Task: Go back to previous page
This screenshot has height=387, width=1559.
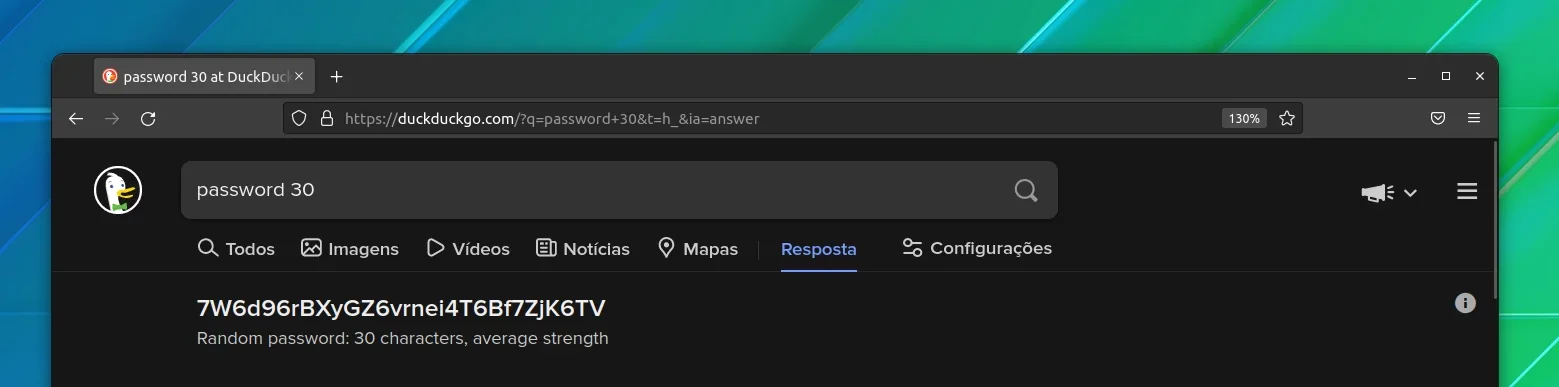Action: [76, 118]
